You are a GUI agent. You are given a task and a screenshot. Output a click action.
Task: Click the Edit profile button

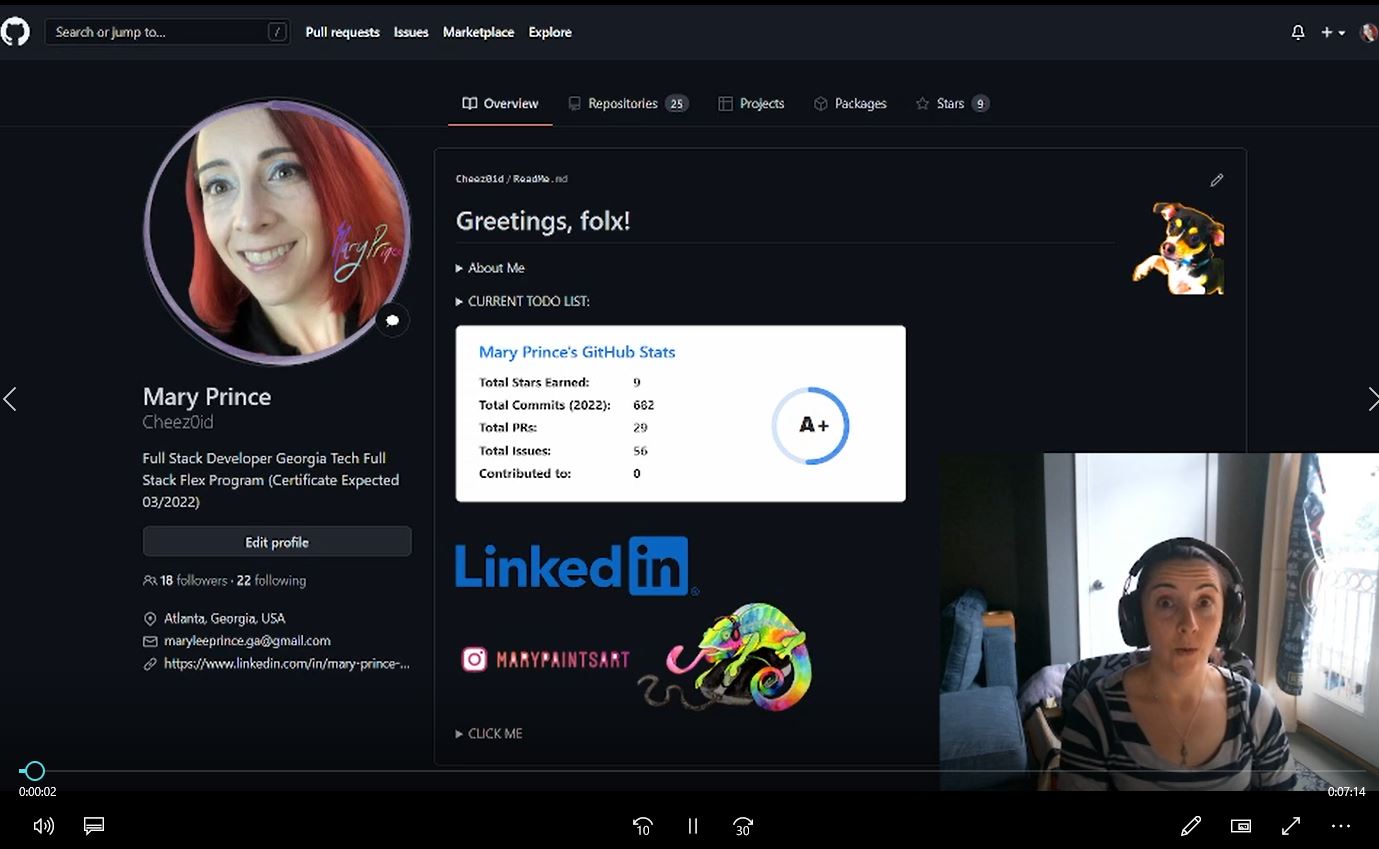[277, 542]
